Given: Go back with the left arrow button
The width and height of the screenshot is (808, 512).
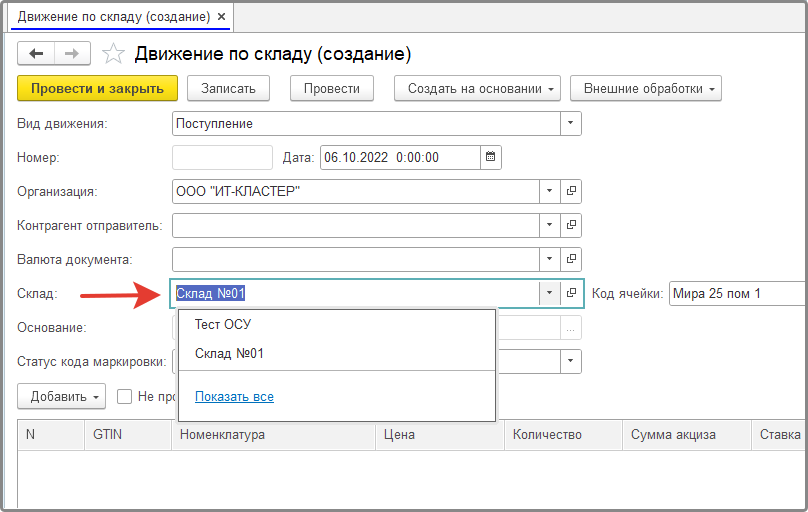Looking at the screenshot, I should [x=36, y=54].
